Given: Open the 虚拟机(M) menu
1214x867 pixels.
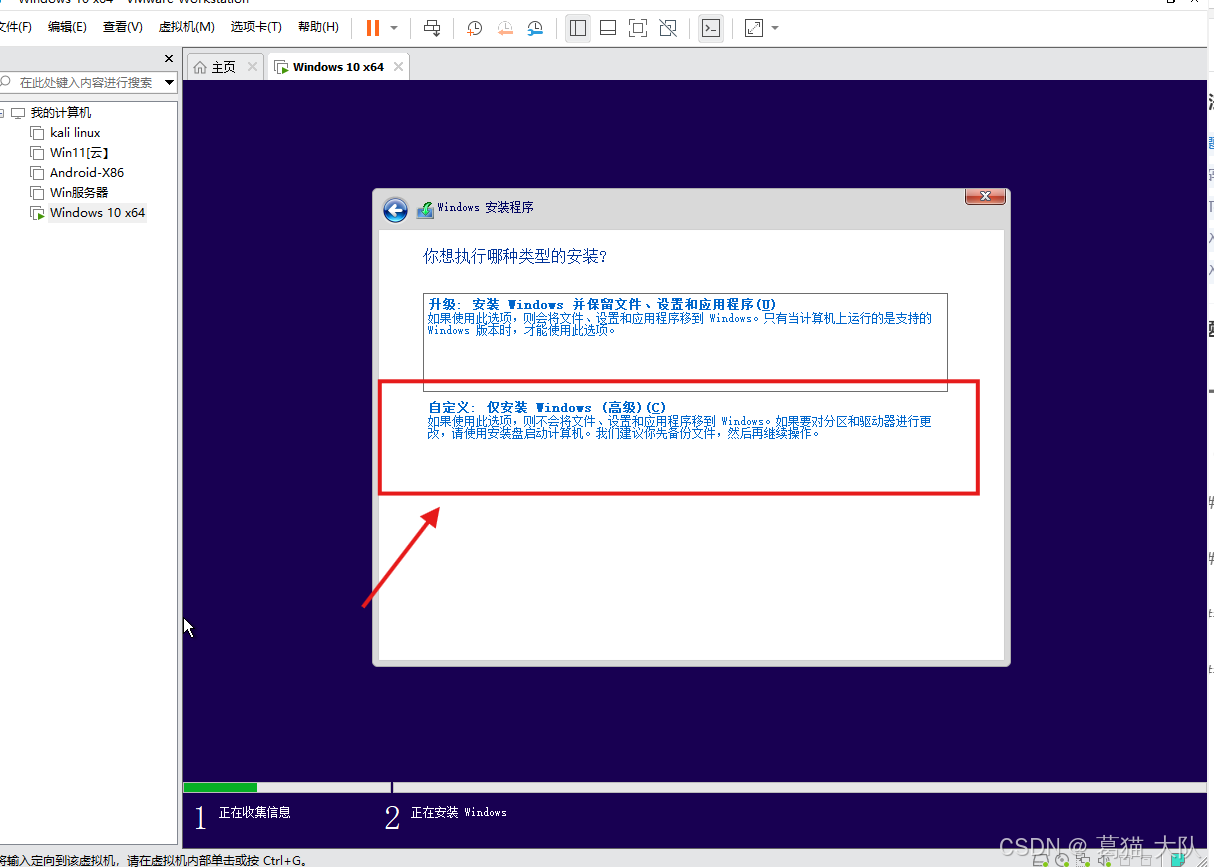Looking at the screenshot, I should (187, 27).
